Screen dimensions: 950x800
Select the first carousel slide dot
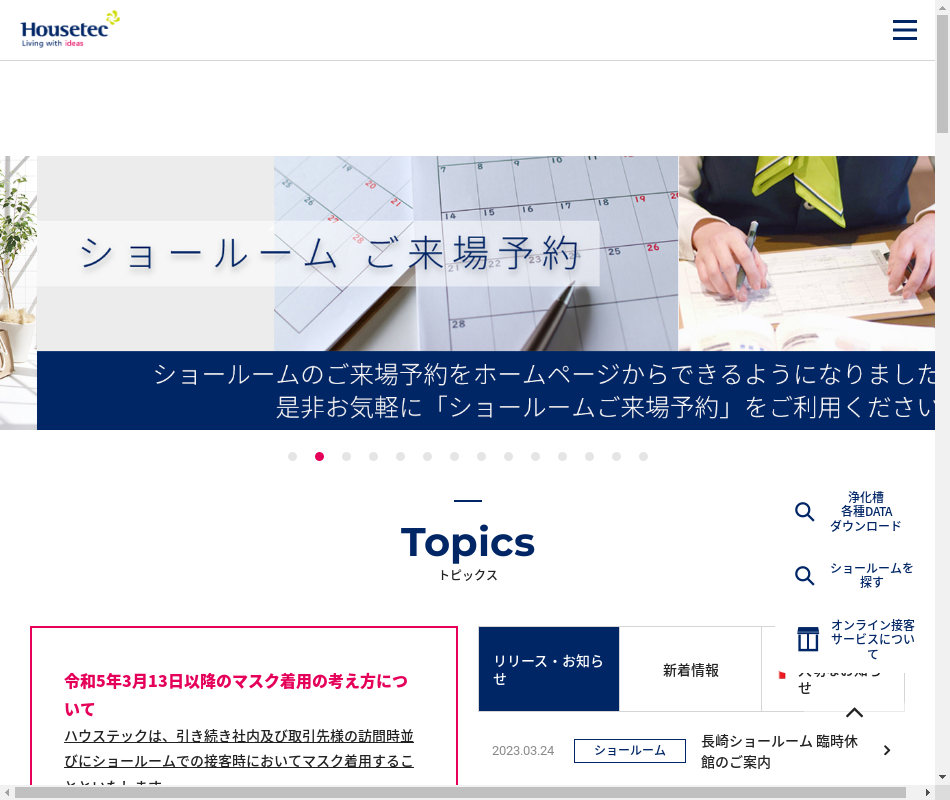pyautogui.click(x=292, y=456)
